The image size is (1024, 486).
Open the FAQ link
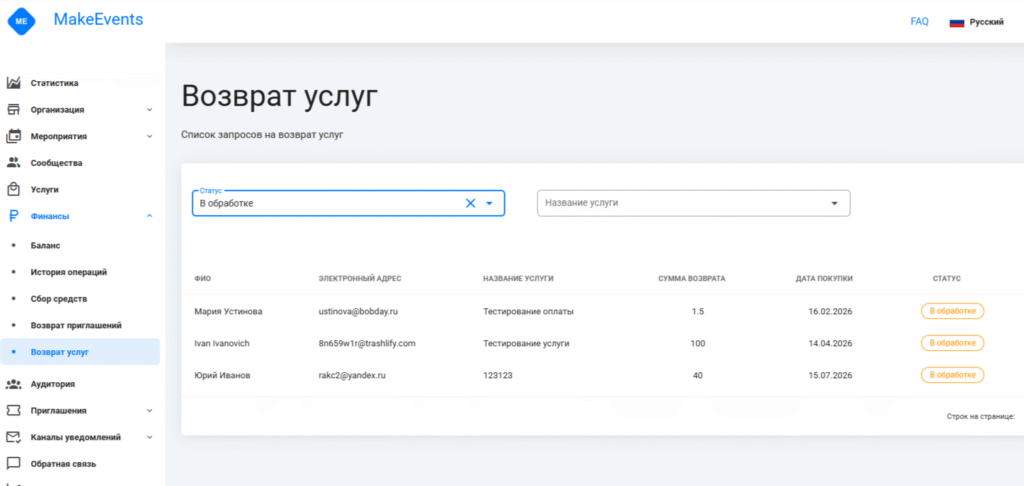pyautogui.click(x=920, y=22)
